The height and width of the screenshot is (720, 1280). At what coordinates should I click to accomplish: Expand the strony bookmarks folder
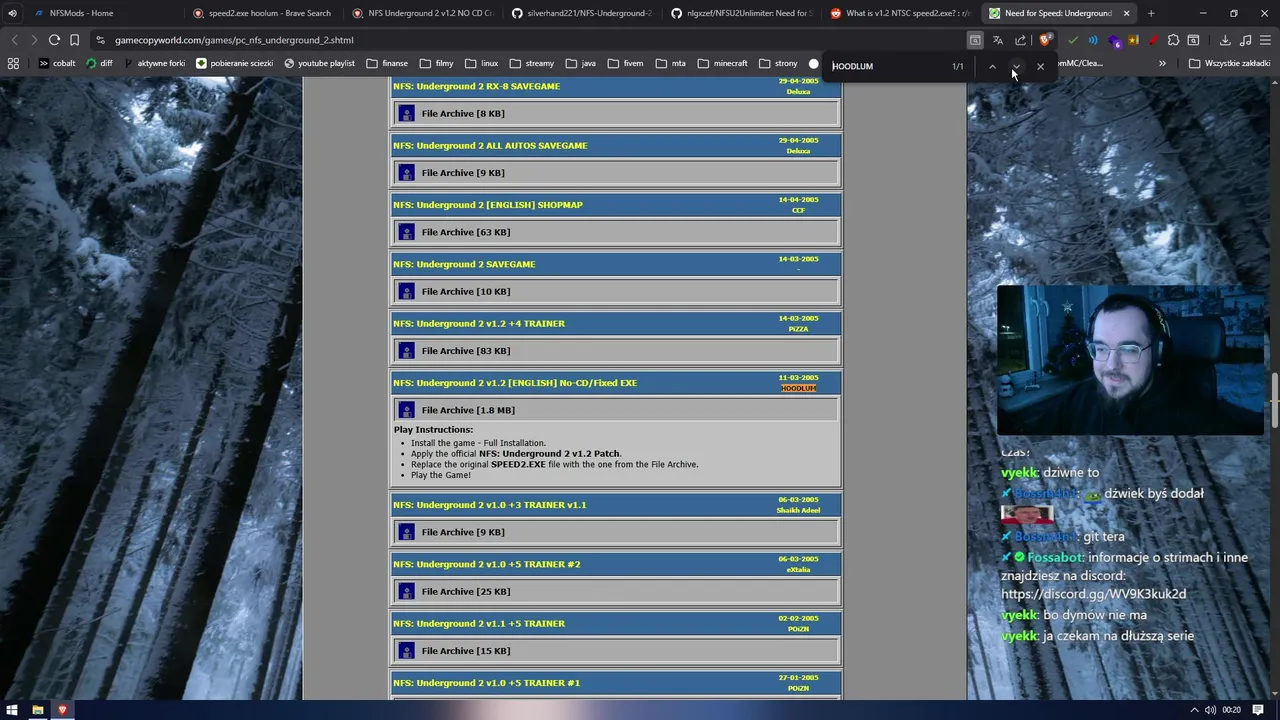[x=778, y=63]
